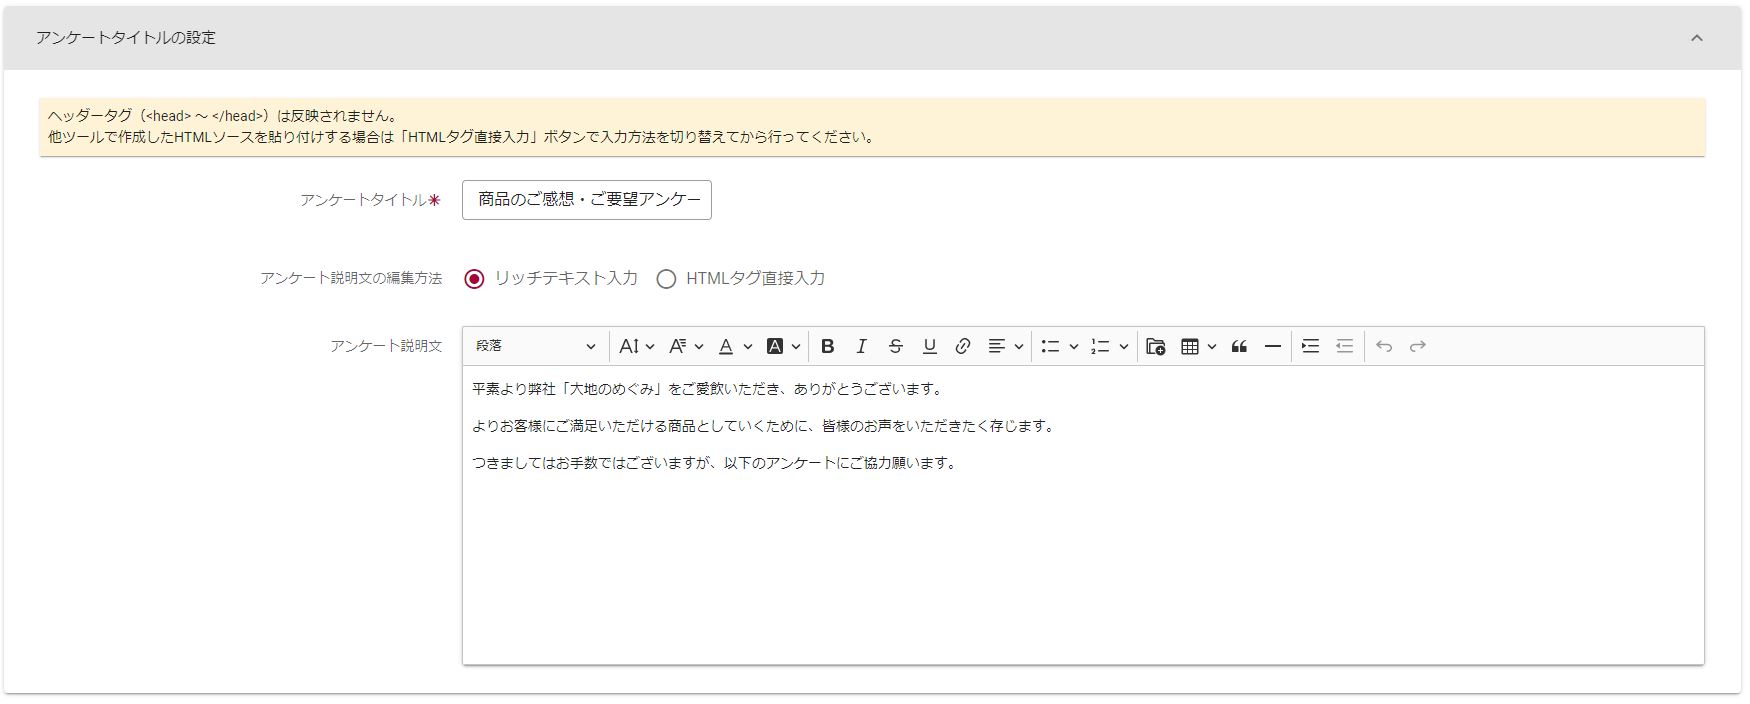Open the text alignment dropdown
This screenshot has height=704, width=1750.
pyautogui.click(x=1005, y=346)
